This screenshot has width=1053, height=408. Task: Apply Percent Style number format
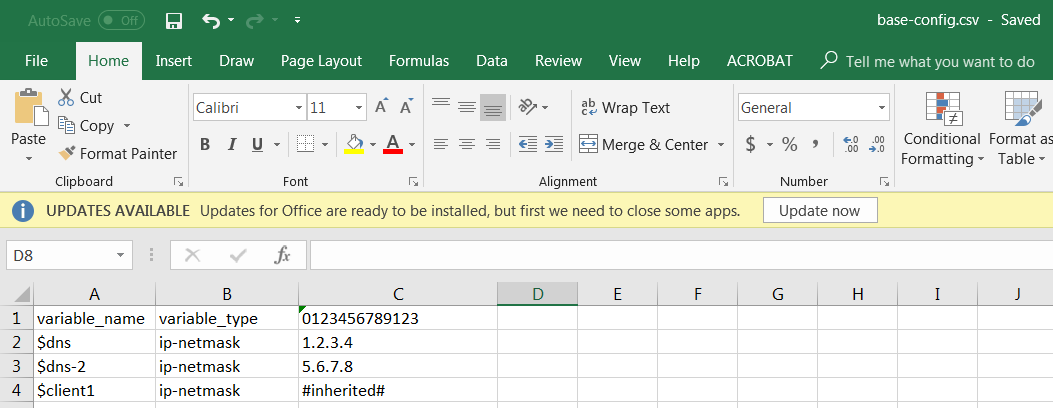[x=789, y=145]
